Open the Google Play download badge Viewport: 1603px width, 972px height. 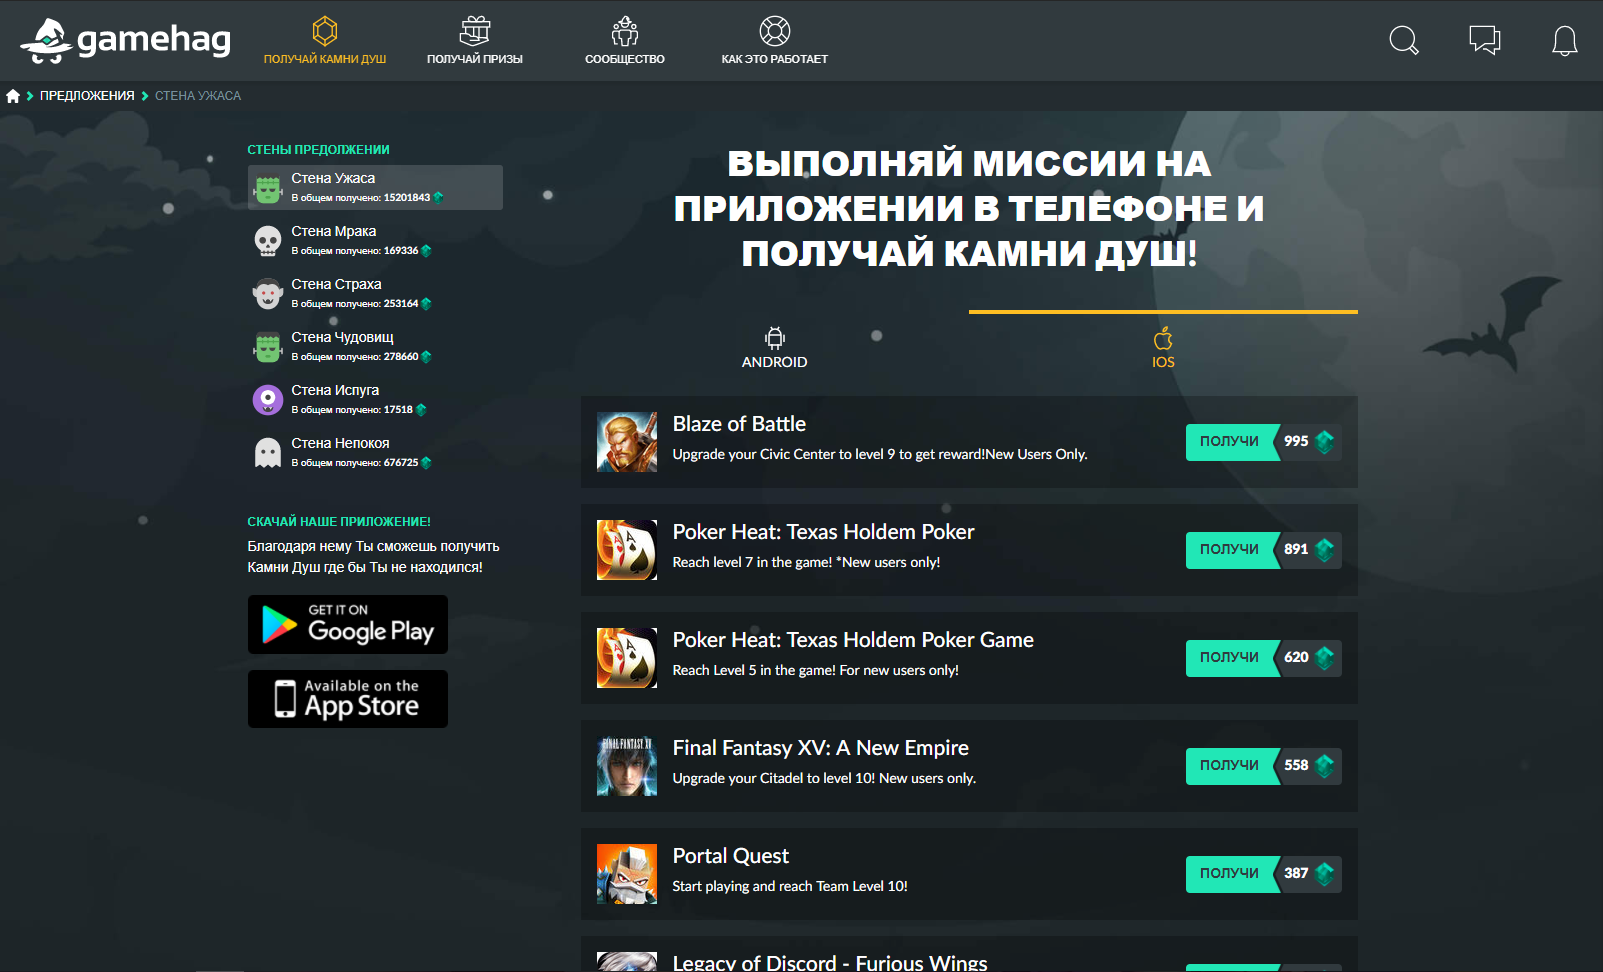point(348,625)
